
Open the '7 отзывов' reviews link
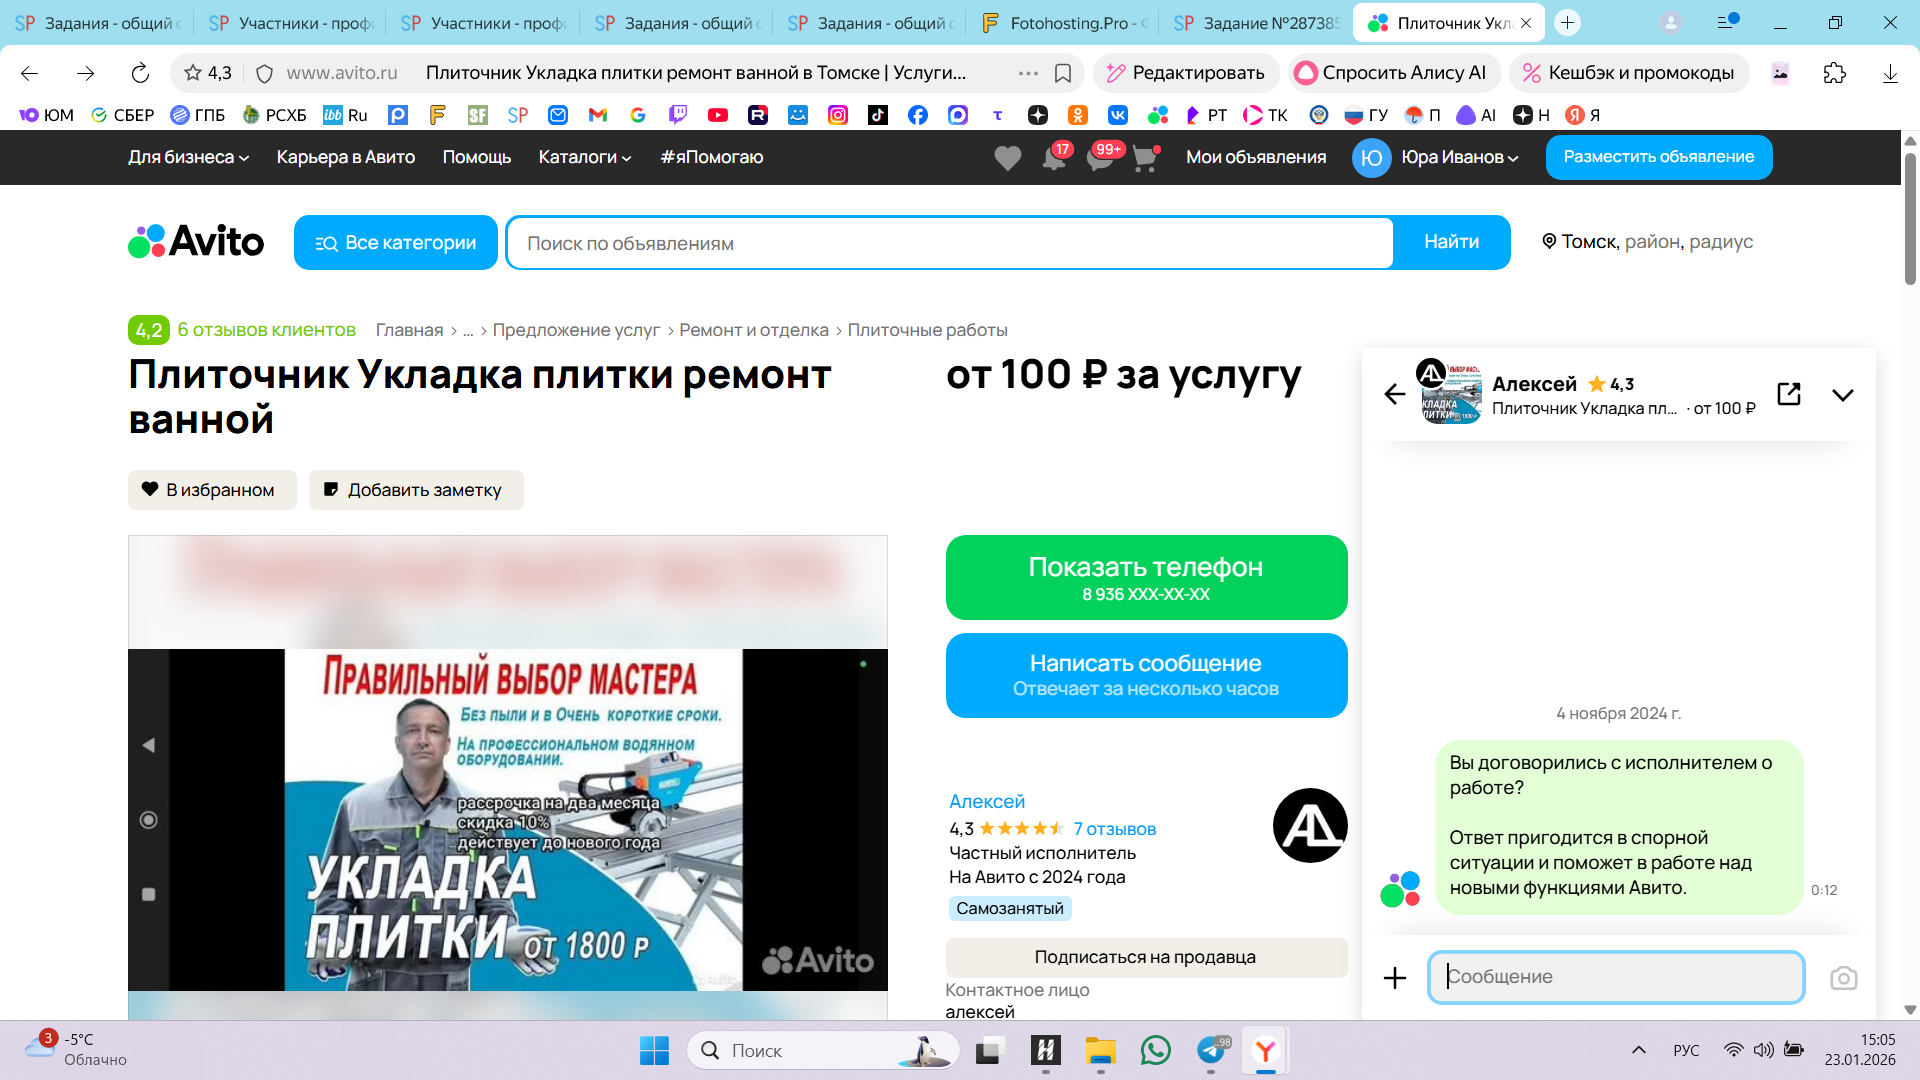[1114, 829]
